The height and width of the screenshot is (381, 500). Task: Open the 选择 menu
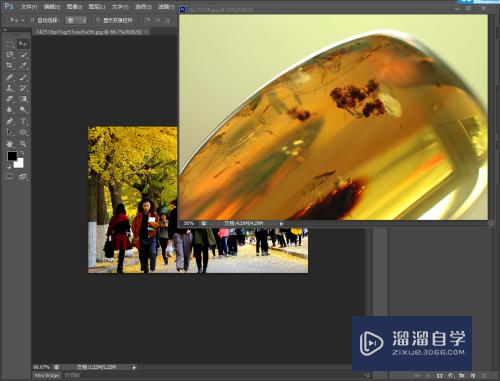(x=143, y=7)
